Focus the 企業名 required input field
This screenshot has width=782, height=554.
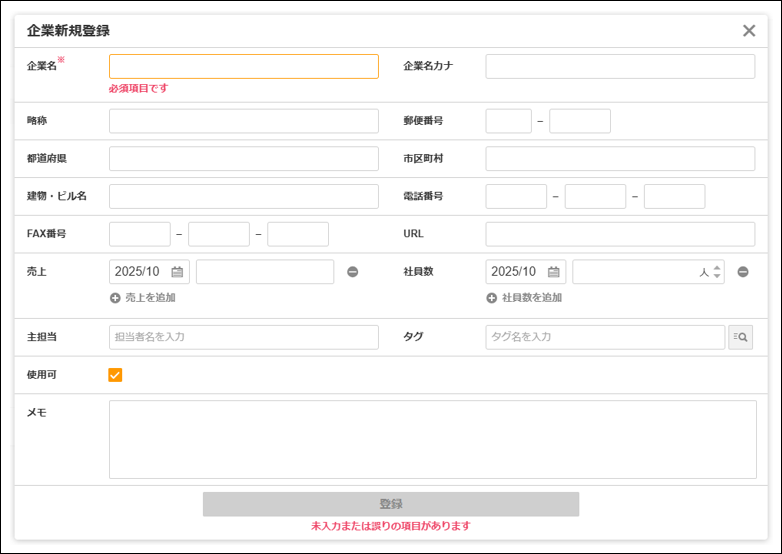coord(243,66)
